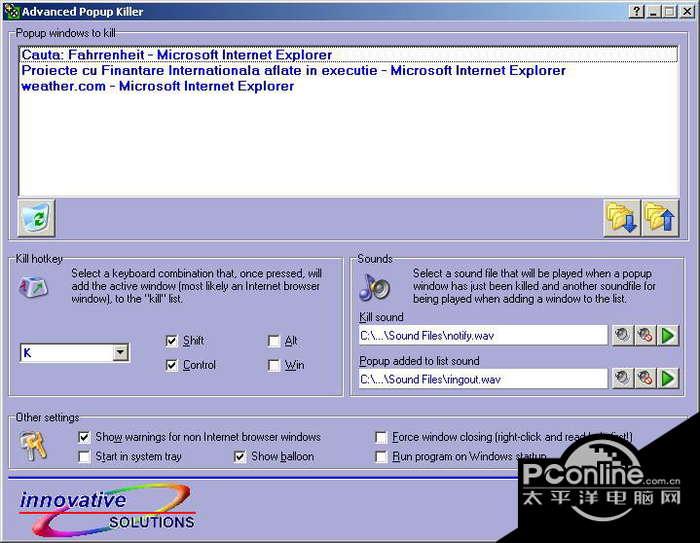Select Cauta: Fahrrenheit list entry

pyautogui.click(x=349, y=54)
